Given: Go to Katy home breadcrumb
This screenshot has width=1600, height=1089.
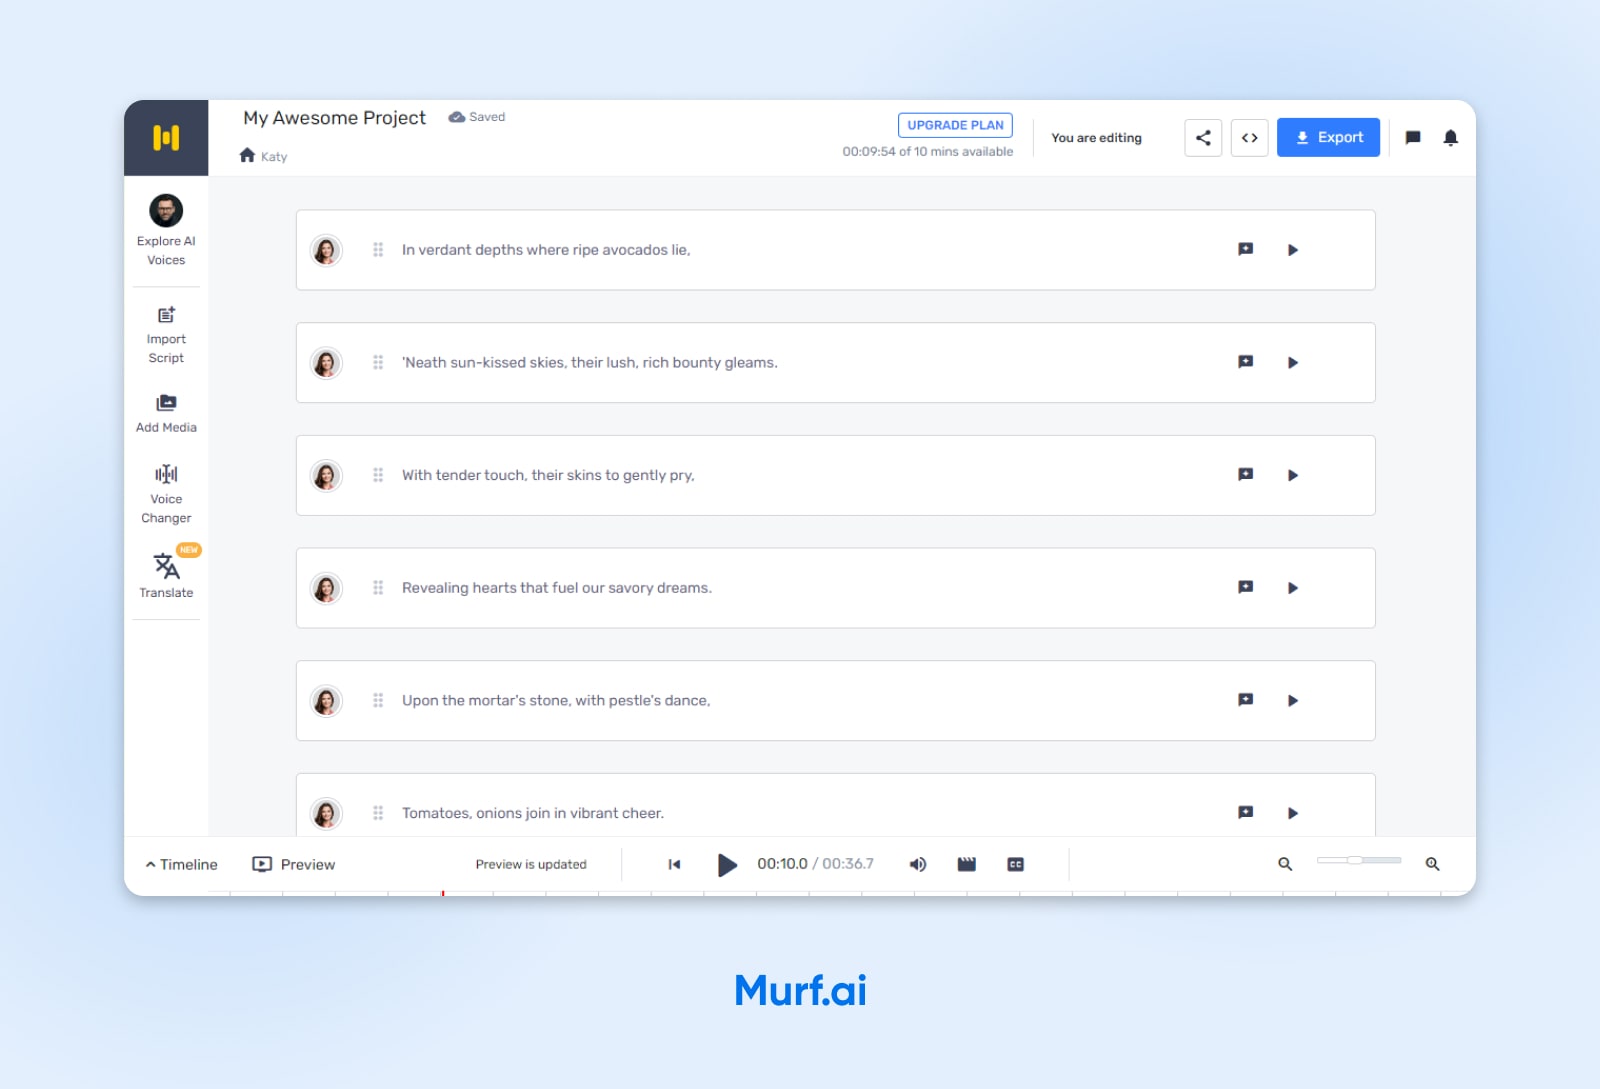Looking at the screenshot, I should [263, 156].
